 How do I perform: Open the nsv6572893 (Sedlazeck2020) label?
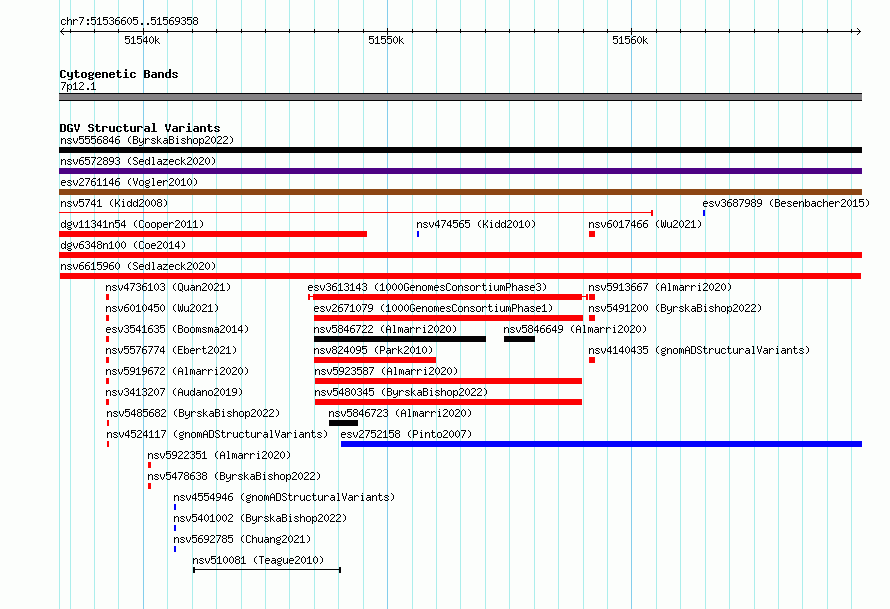138,161
